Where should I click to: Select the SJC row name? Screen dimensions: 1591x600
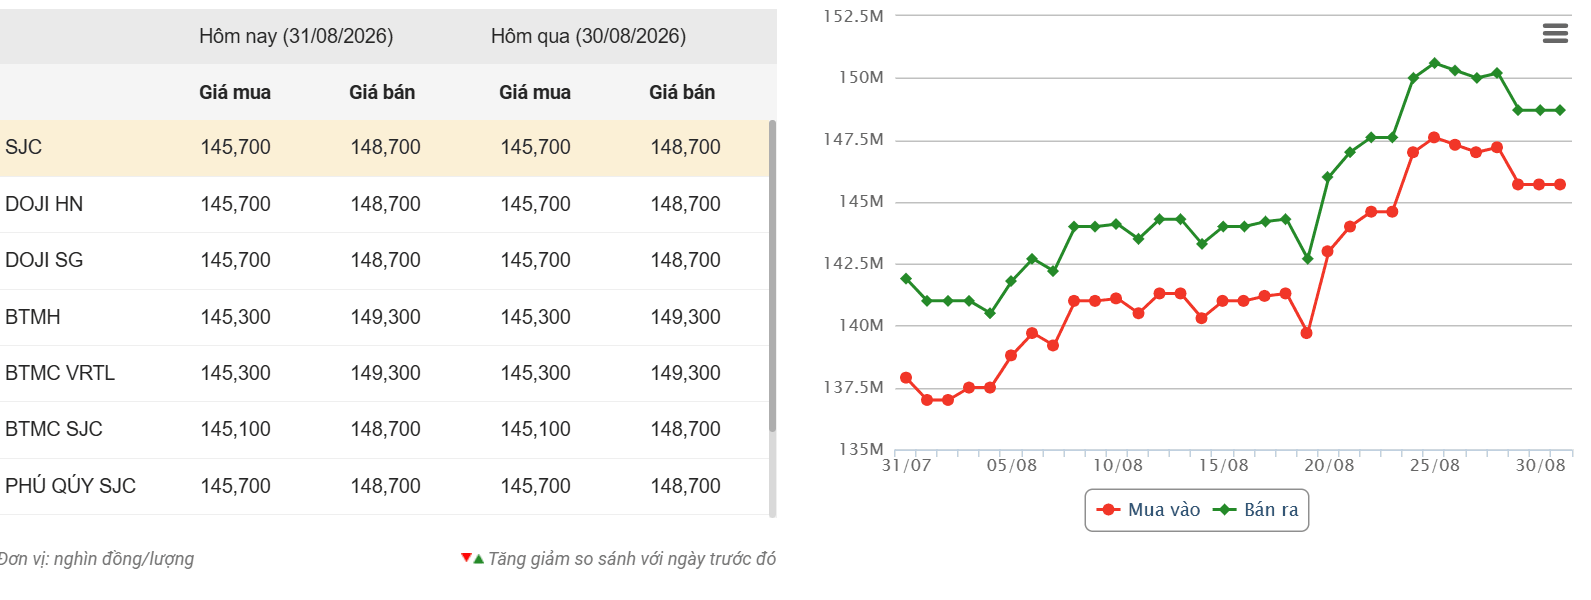click(x=24, y=147)
